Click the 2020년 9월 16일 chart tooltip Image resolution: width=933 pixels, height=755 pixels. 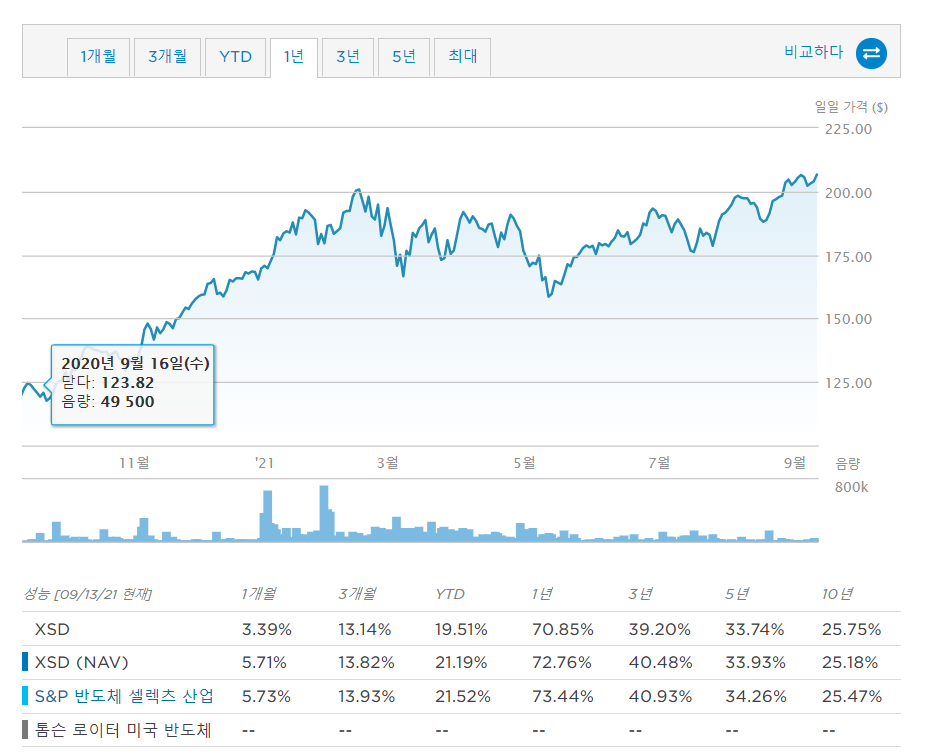pyautogui.click(x=133, y=385)
